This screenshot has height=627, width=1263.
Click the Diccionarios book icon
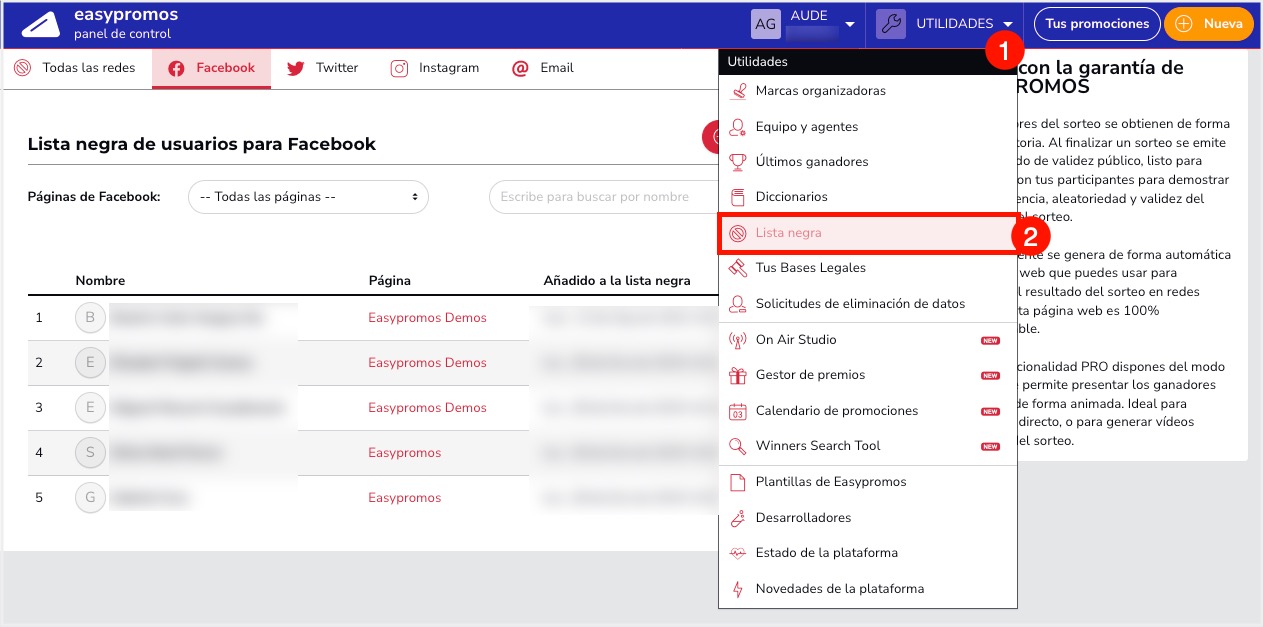coord(738,197)
